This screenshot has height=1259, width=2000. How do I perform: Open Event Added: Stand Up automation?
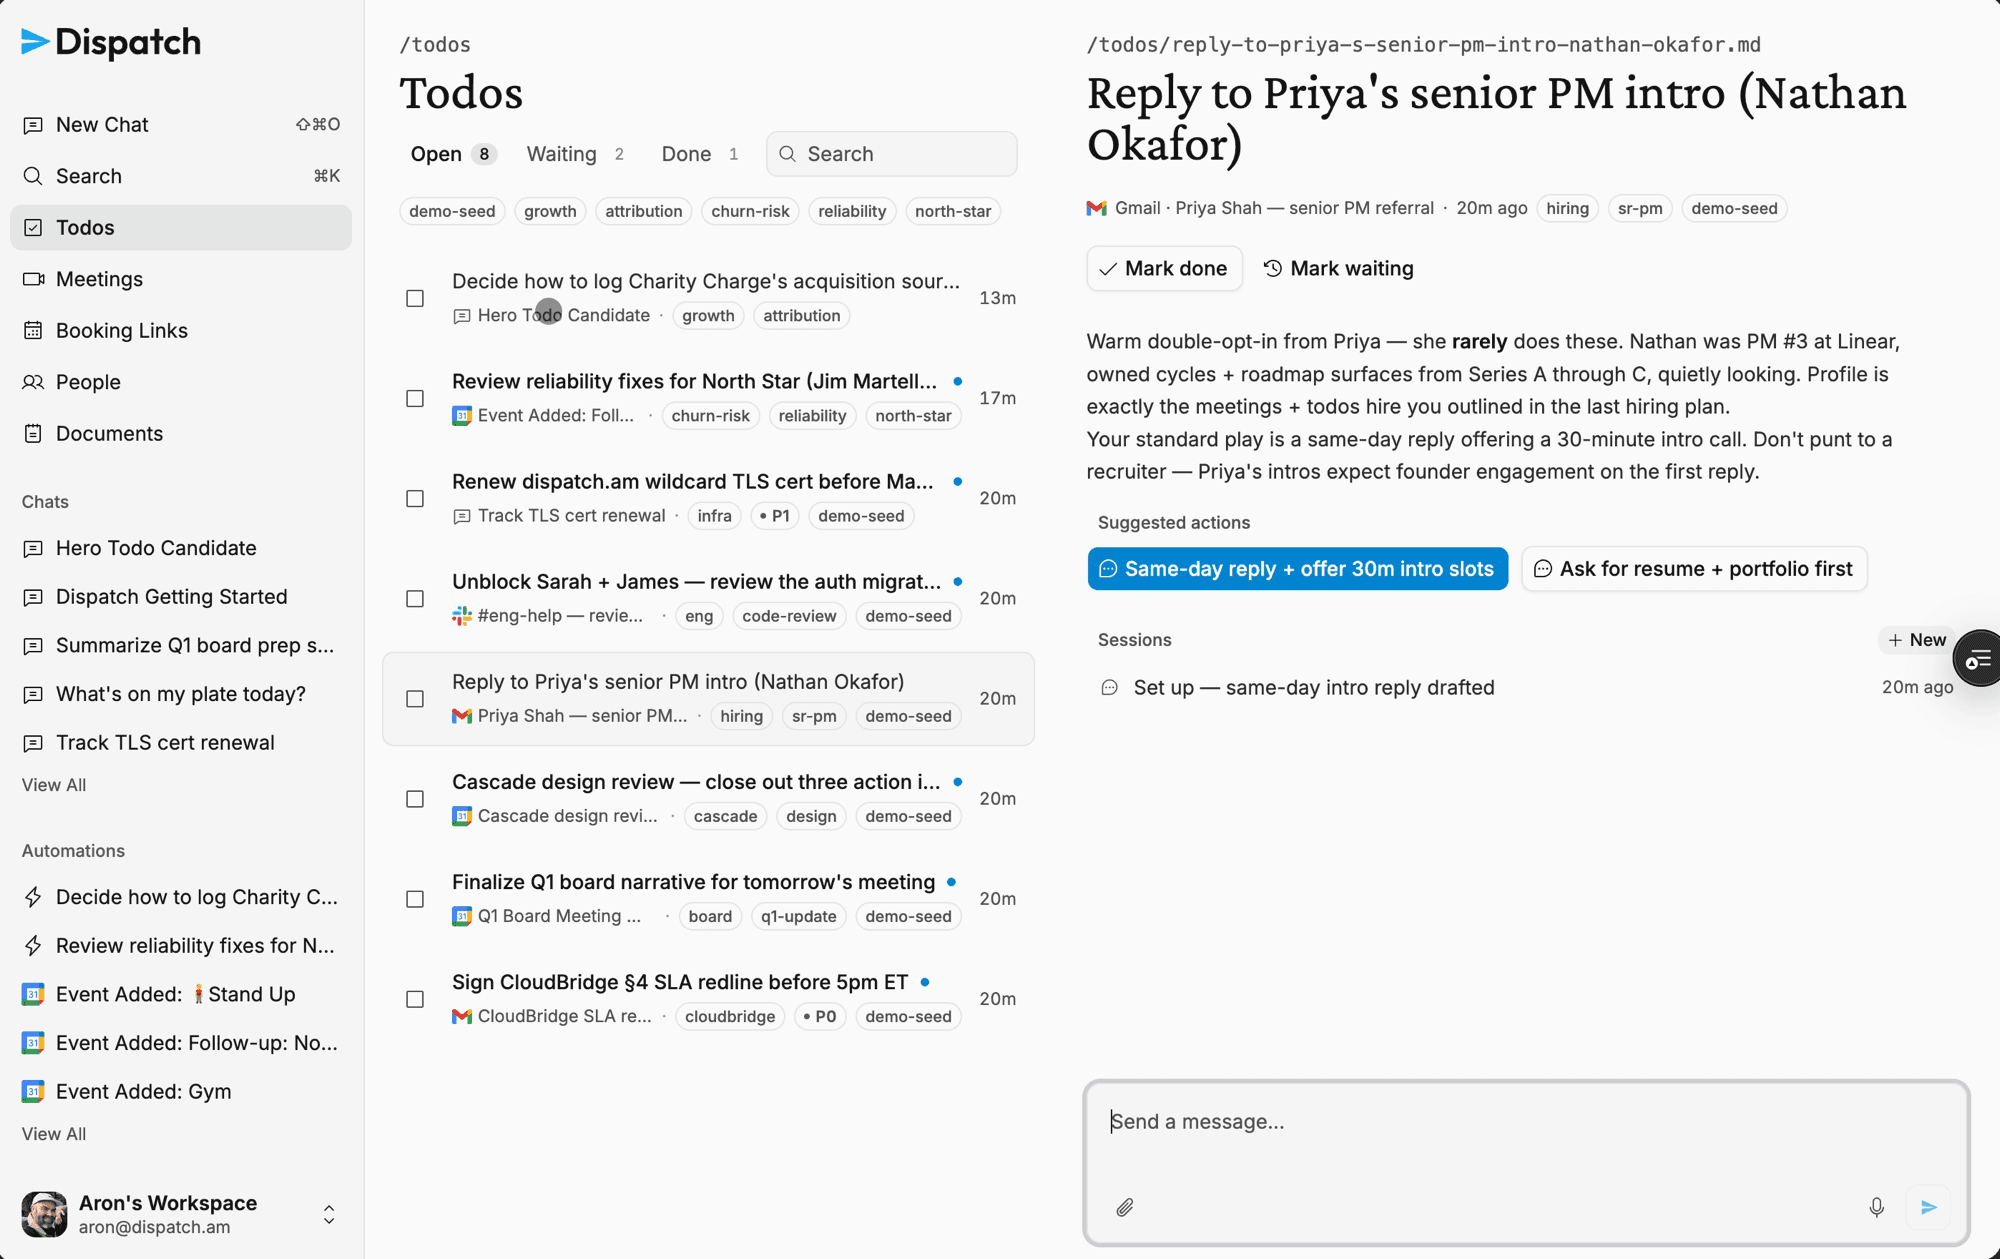tap(181, 995)
